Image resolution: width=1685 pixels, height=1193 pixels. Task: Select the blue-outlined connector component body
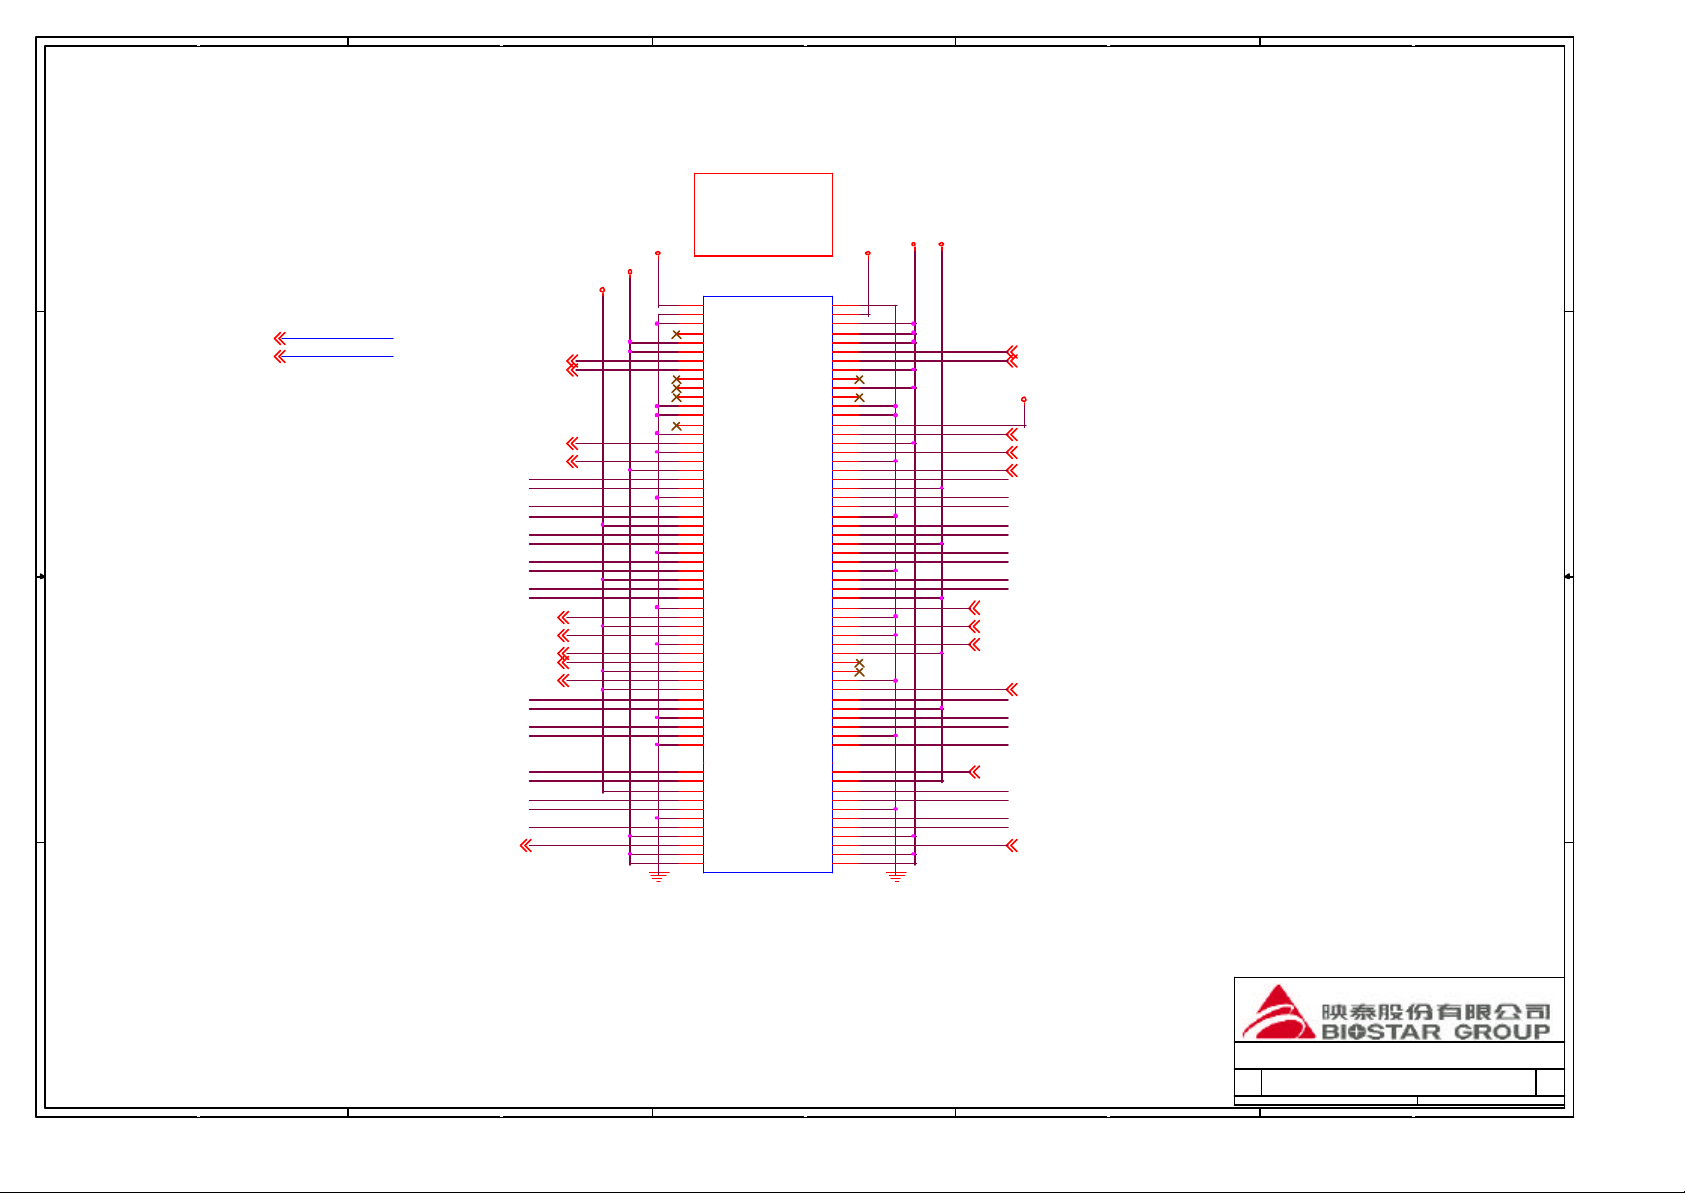(x=768, y=584)
